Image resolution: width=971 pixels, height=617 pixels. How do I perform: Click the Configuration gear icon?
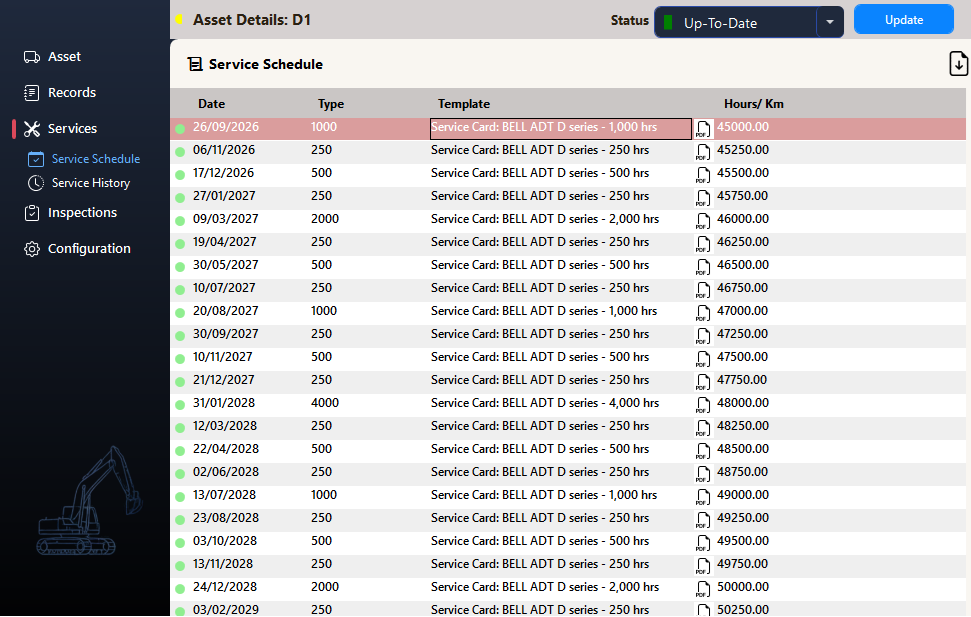pos(32,249)
